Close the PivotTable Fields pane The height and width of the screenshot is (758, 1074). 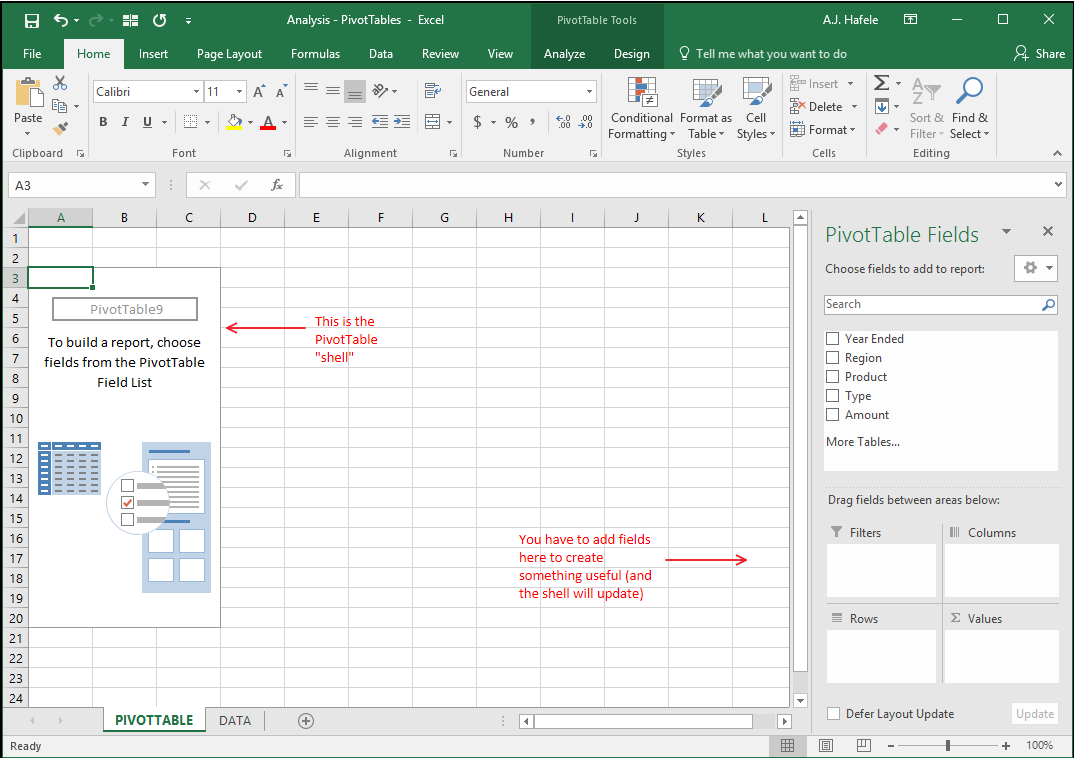(1047, 231)
